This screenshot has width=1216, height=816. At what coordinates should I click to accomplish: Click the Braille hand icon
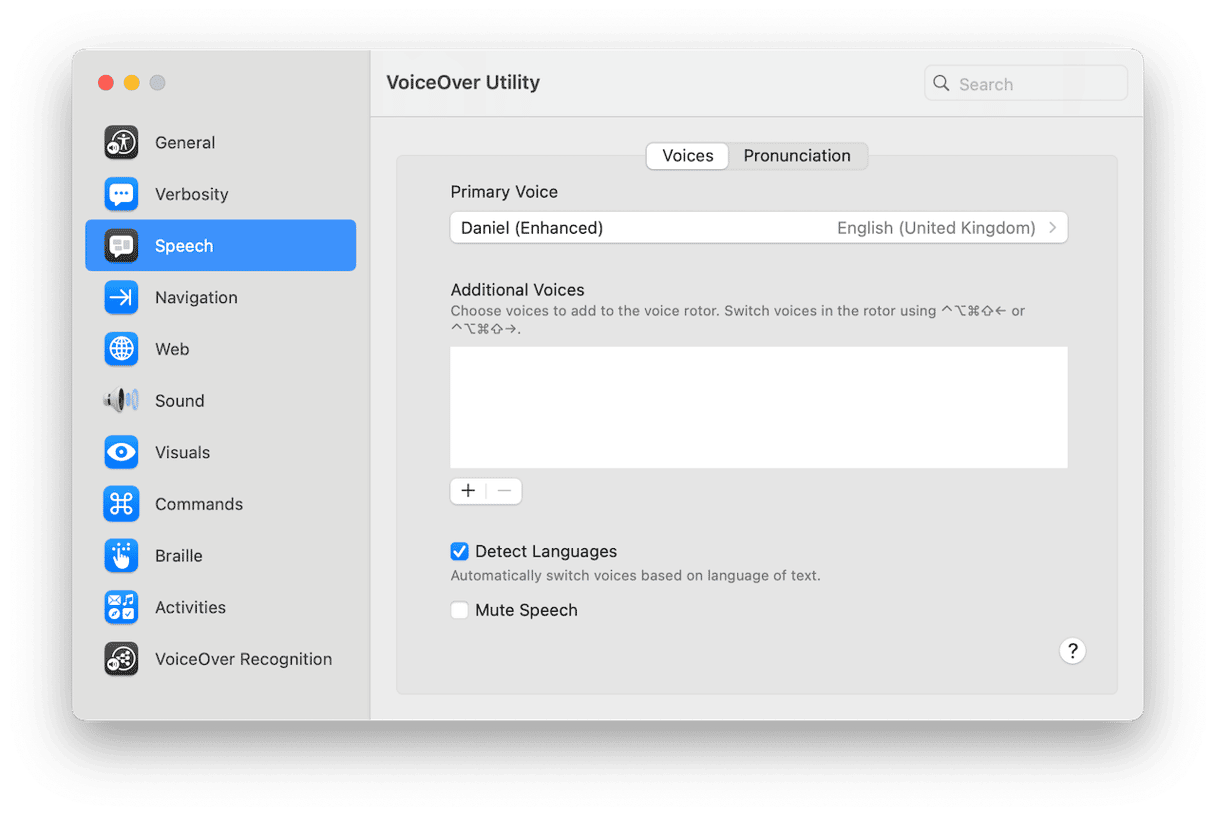point(121,556)
